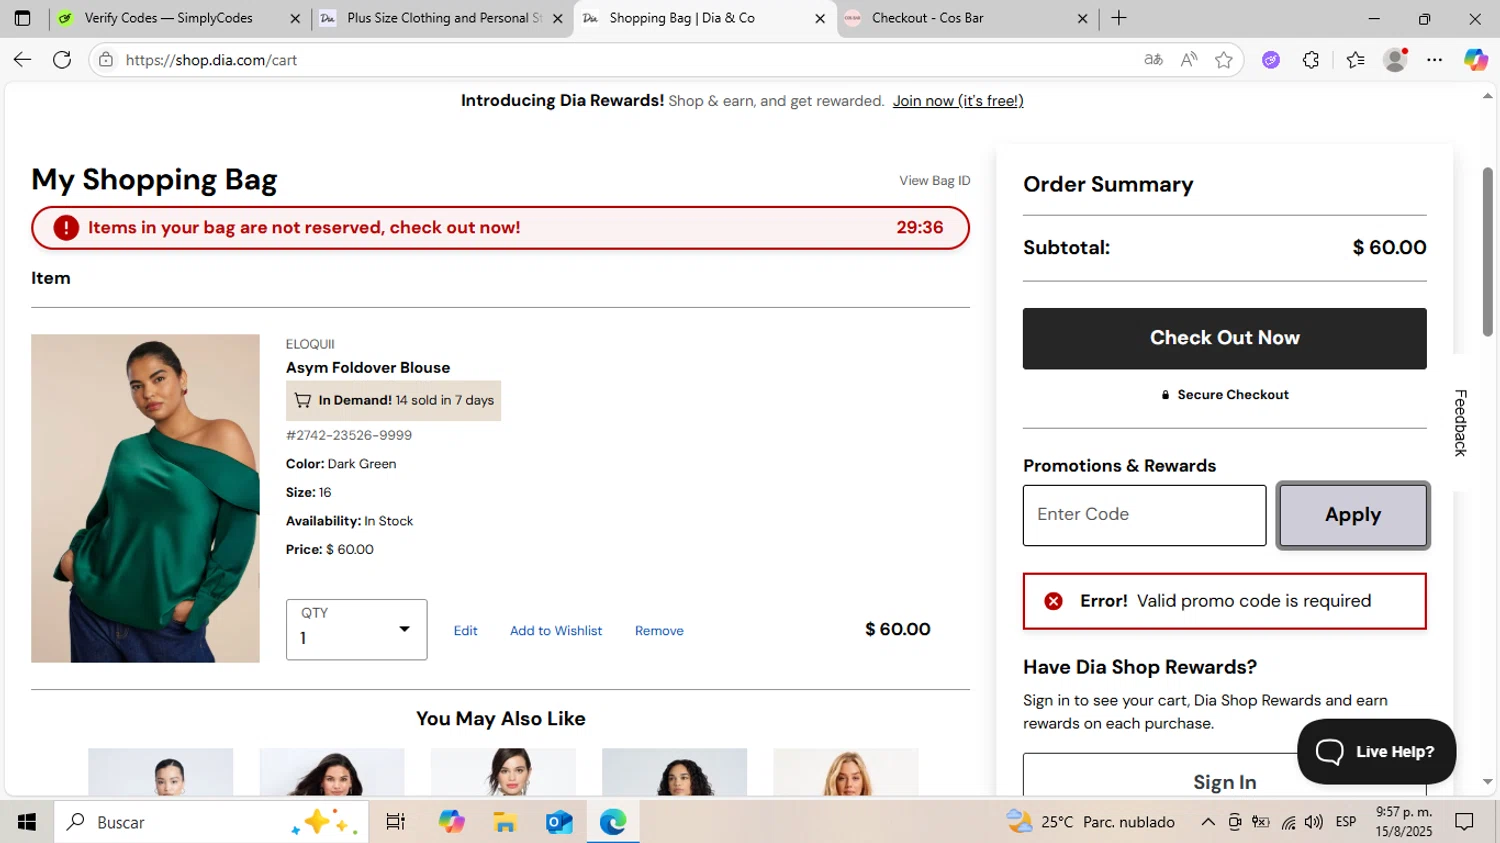Click the page vertical scrollbar thumb
The height and width of the screenshot is (843, 1500).
tap(1488, 252)
